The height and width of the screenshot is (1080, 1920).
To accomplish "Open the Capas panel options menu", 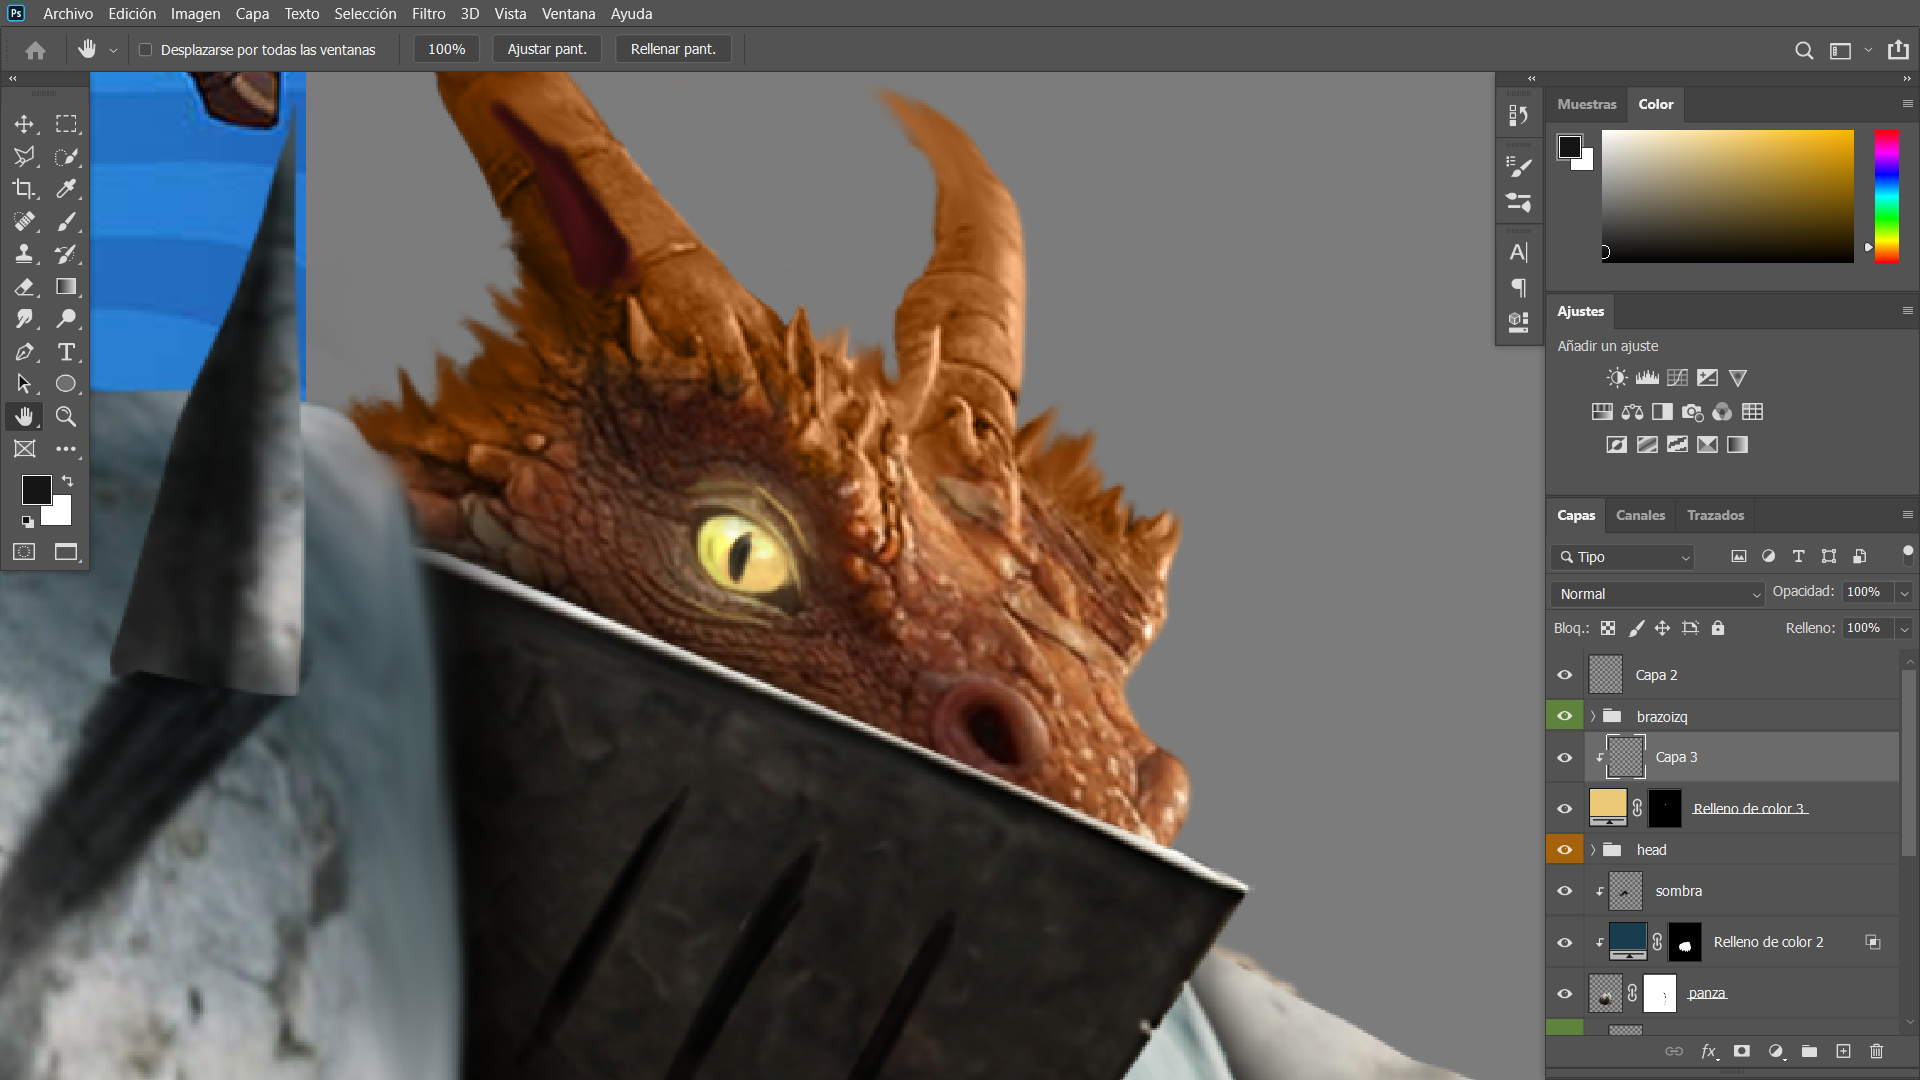I will click(1907, 515).
